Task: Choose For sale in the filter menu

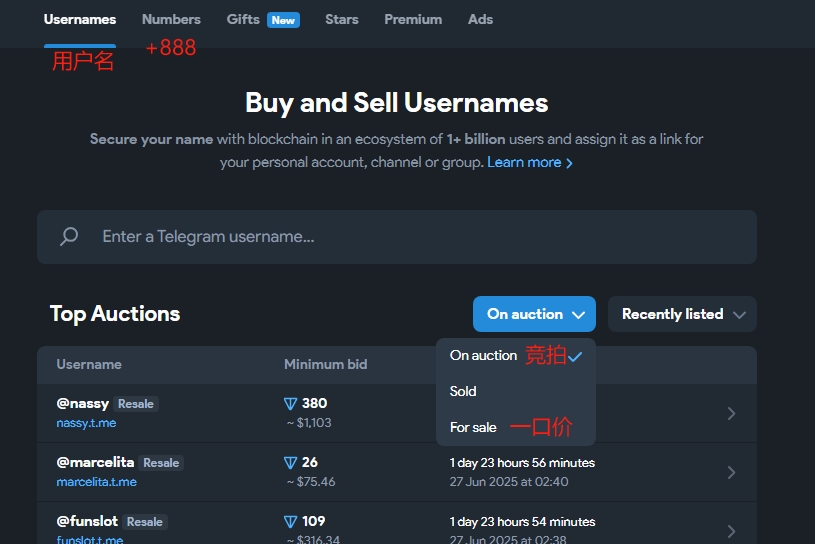Action: tap(516, 427)
